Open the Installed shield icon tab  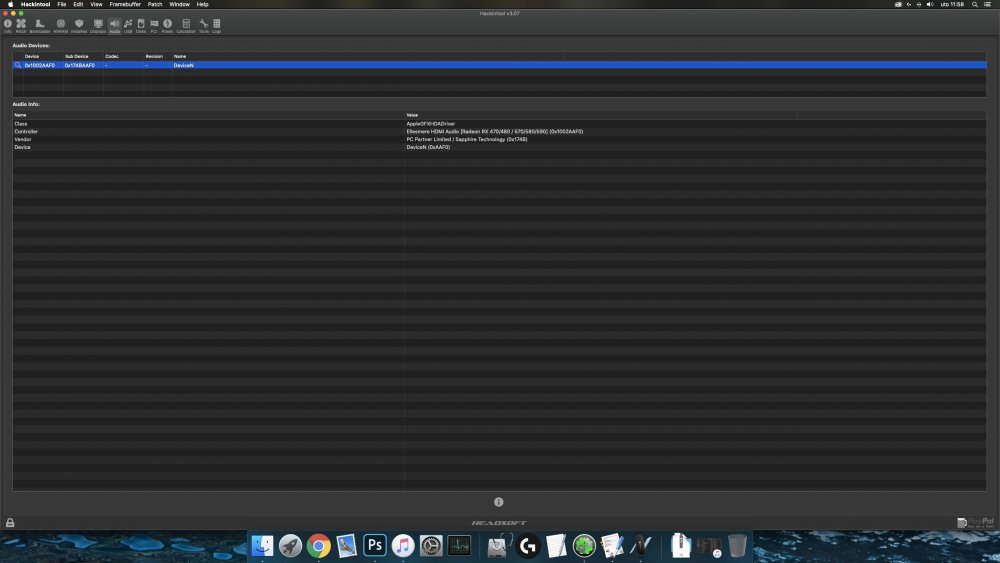(79, 26)
